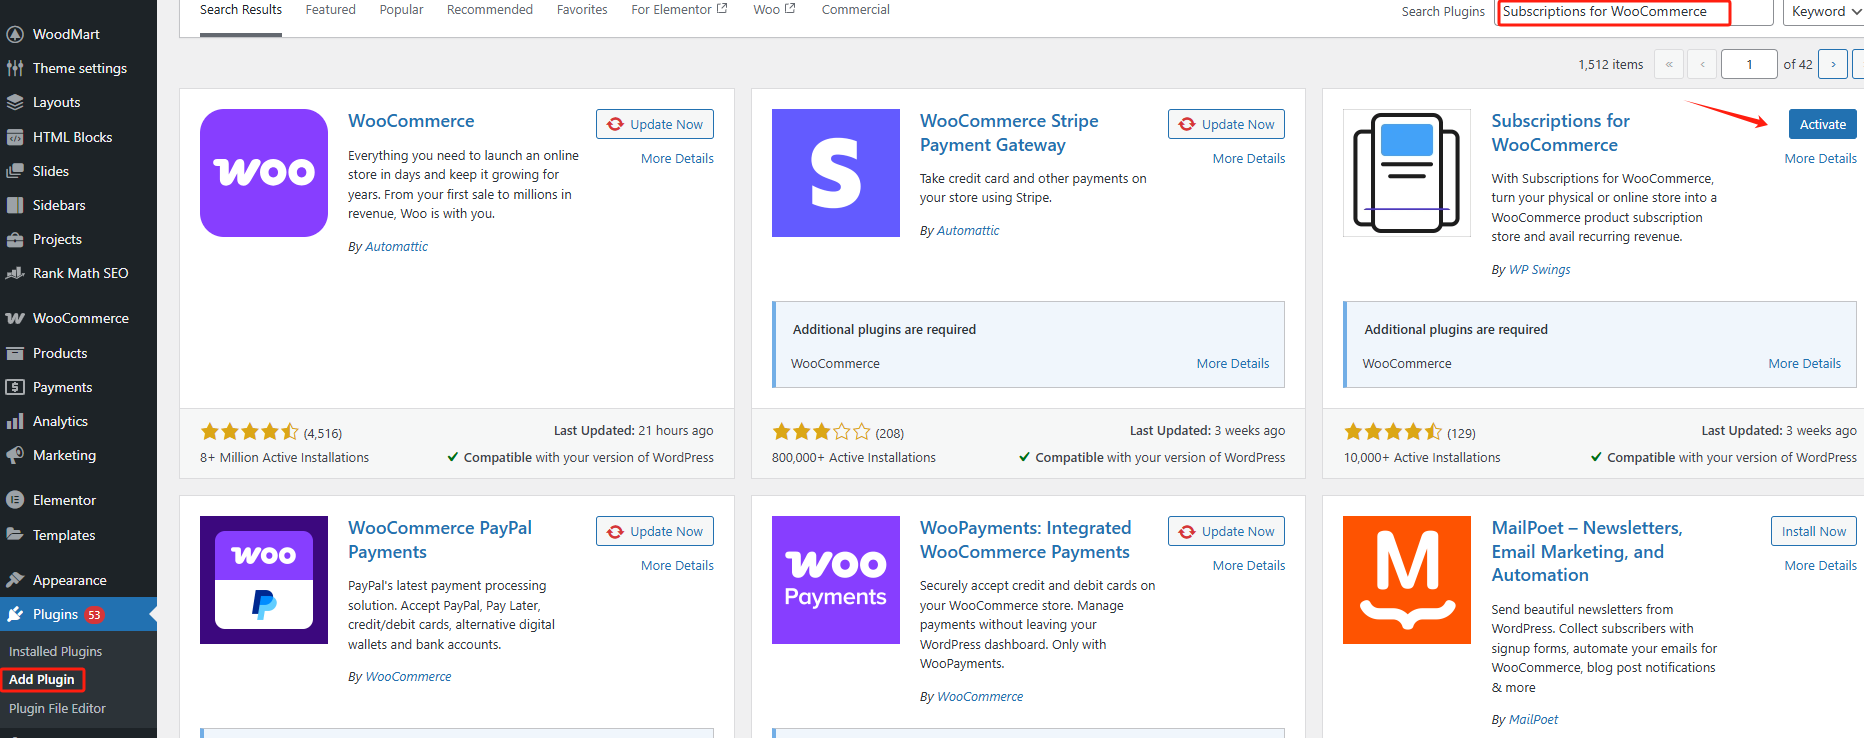
Task: Open Elementor from the sidebar
Action: pyautogui.click(x=64, y=500)
